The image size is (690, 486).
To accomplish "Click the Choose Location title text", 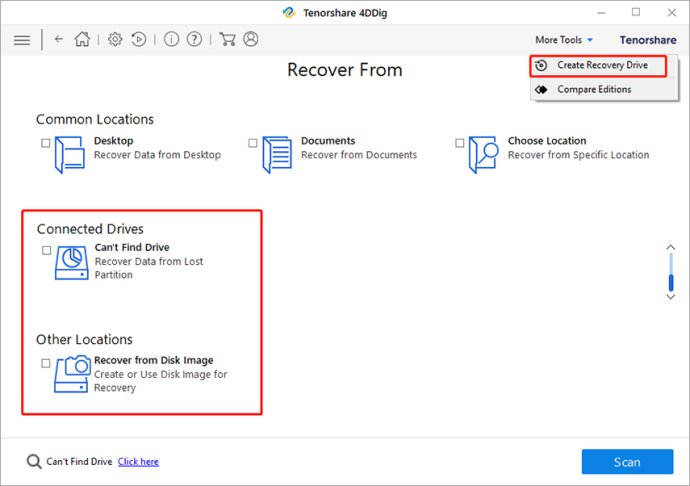I will (547, 141).
